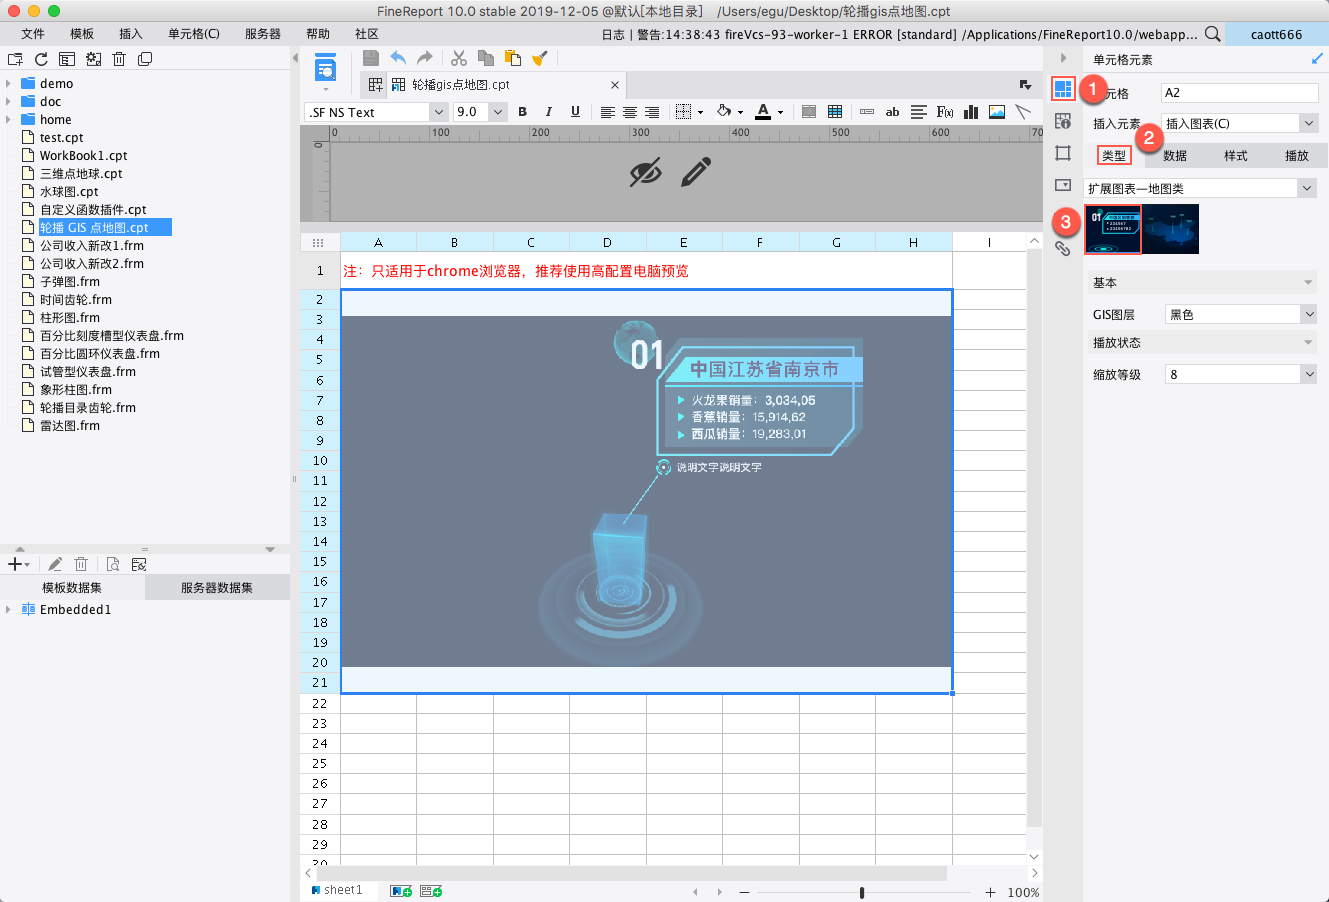
Task: Open the 插入元素 insert chart dropdown
Action: click(x=1309, y=124)
